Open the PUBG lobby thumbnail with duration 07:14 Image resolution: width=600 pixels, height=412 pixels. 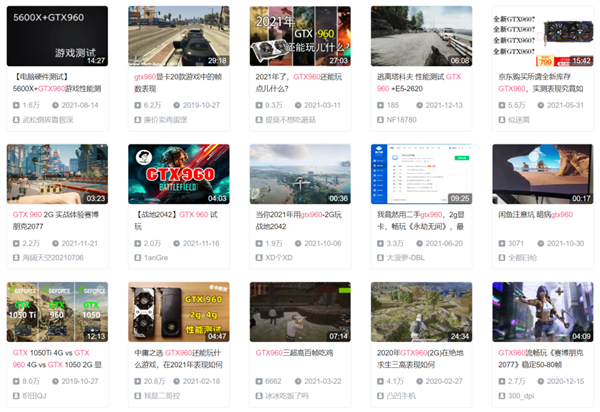300,312
